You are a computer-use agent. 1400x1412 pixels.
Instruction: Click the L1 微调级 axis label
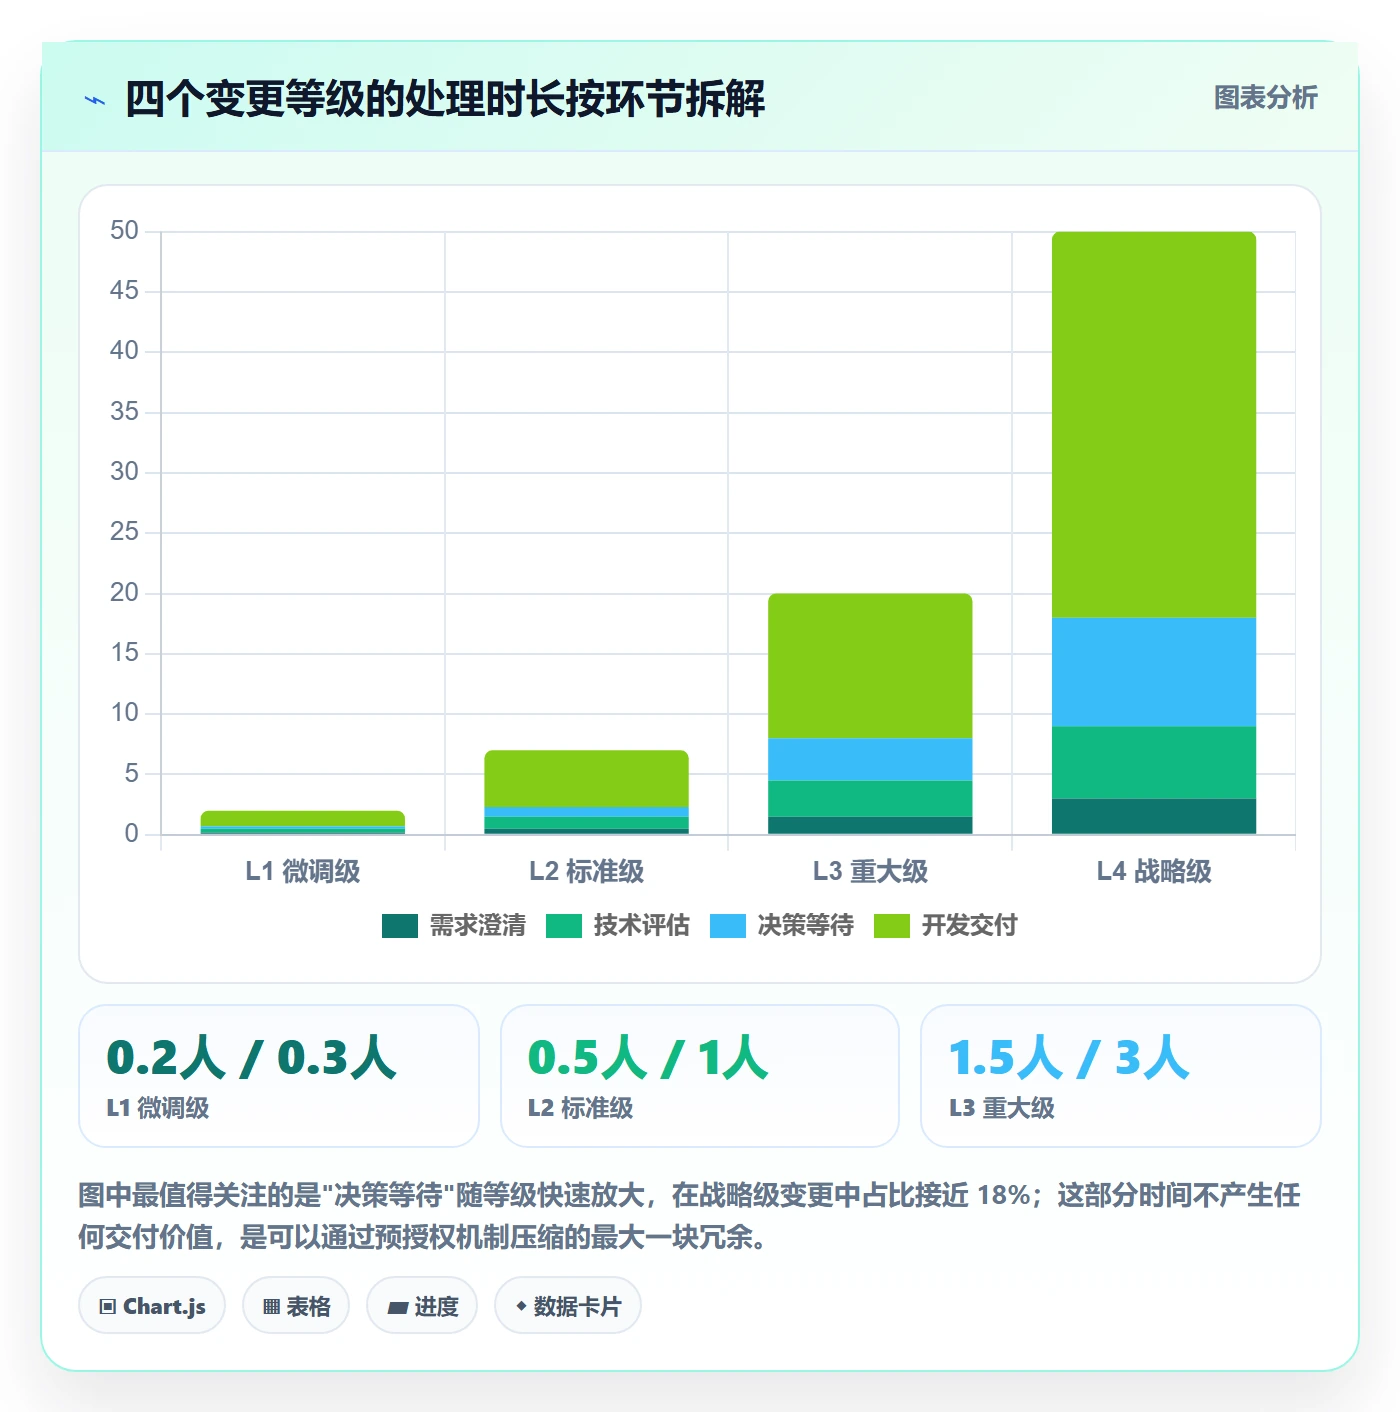click(x=303, y=871)
